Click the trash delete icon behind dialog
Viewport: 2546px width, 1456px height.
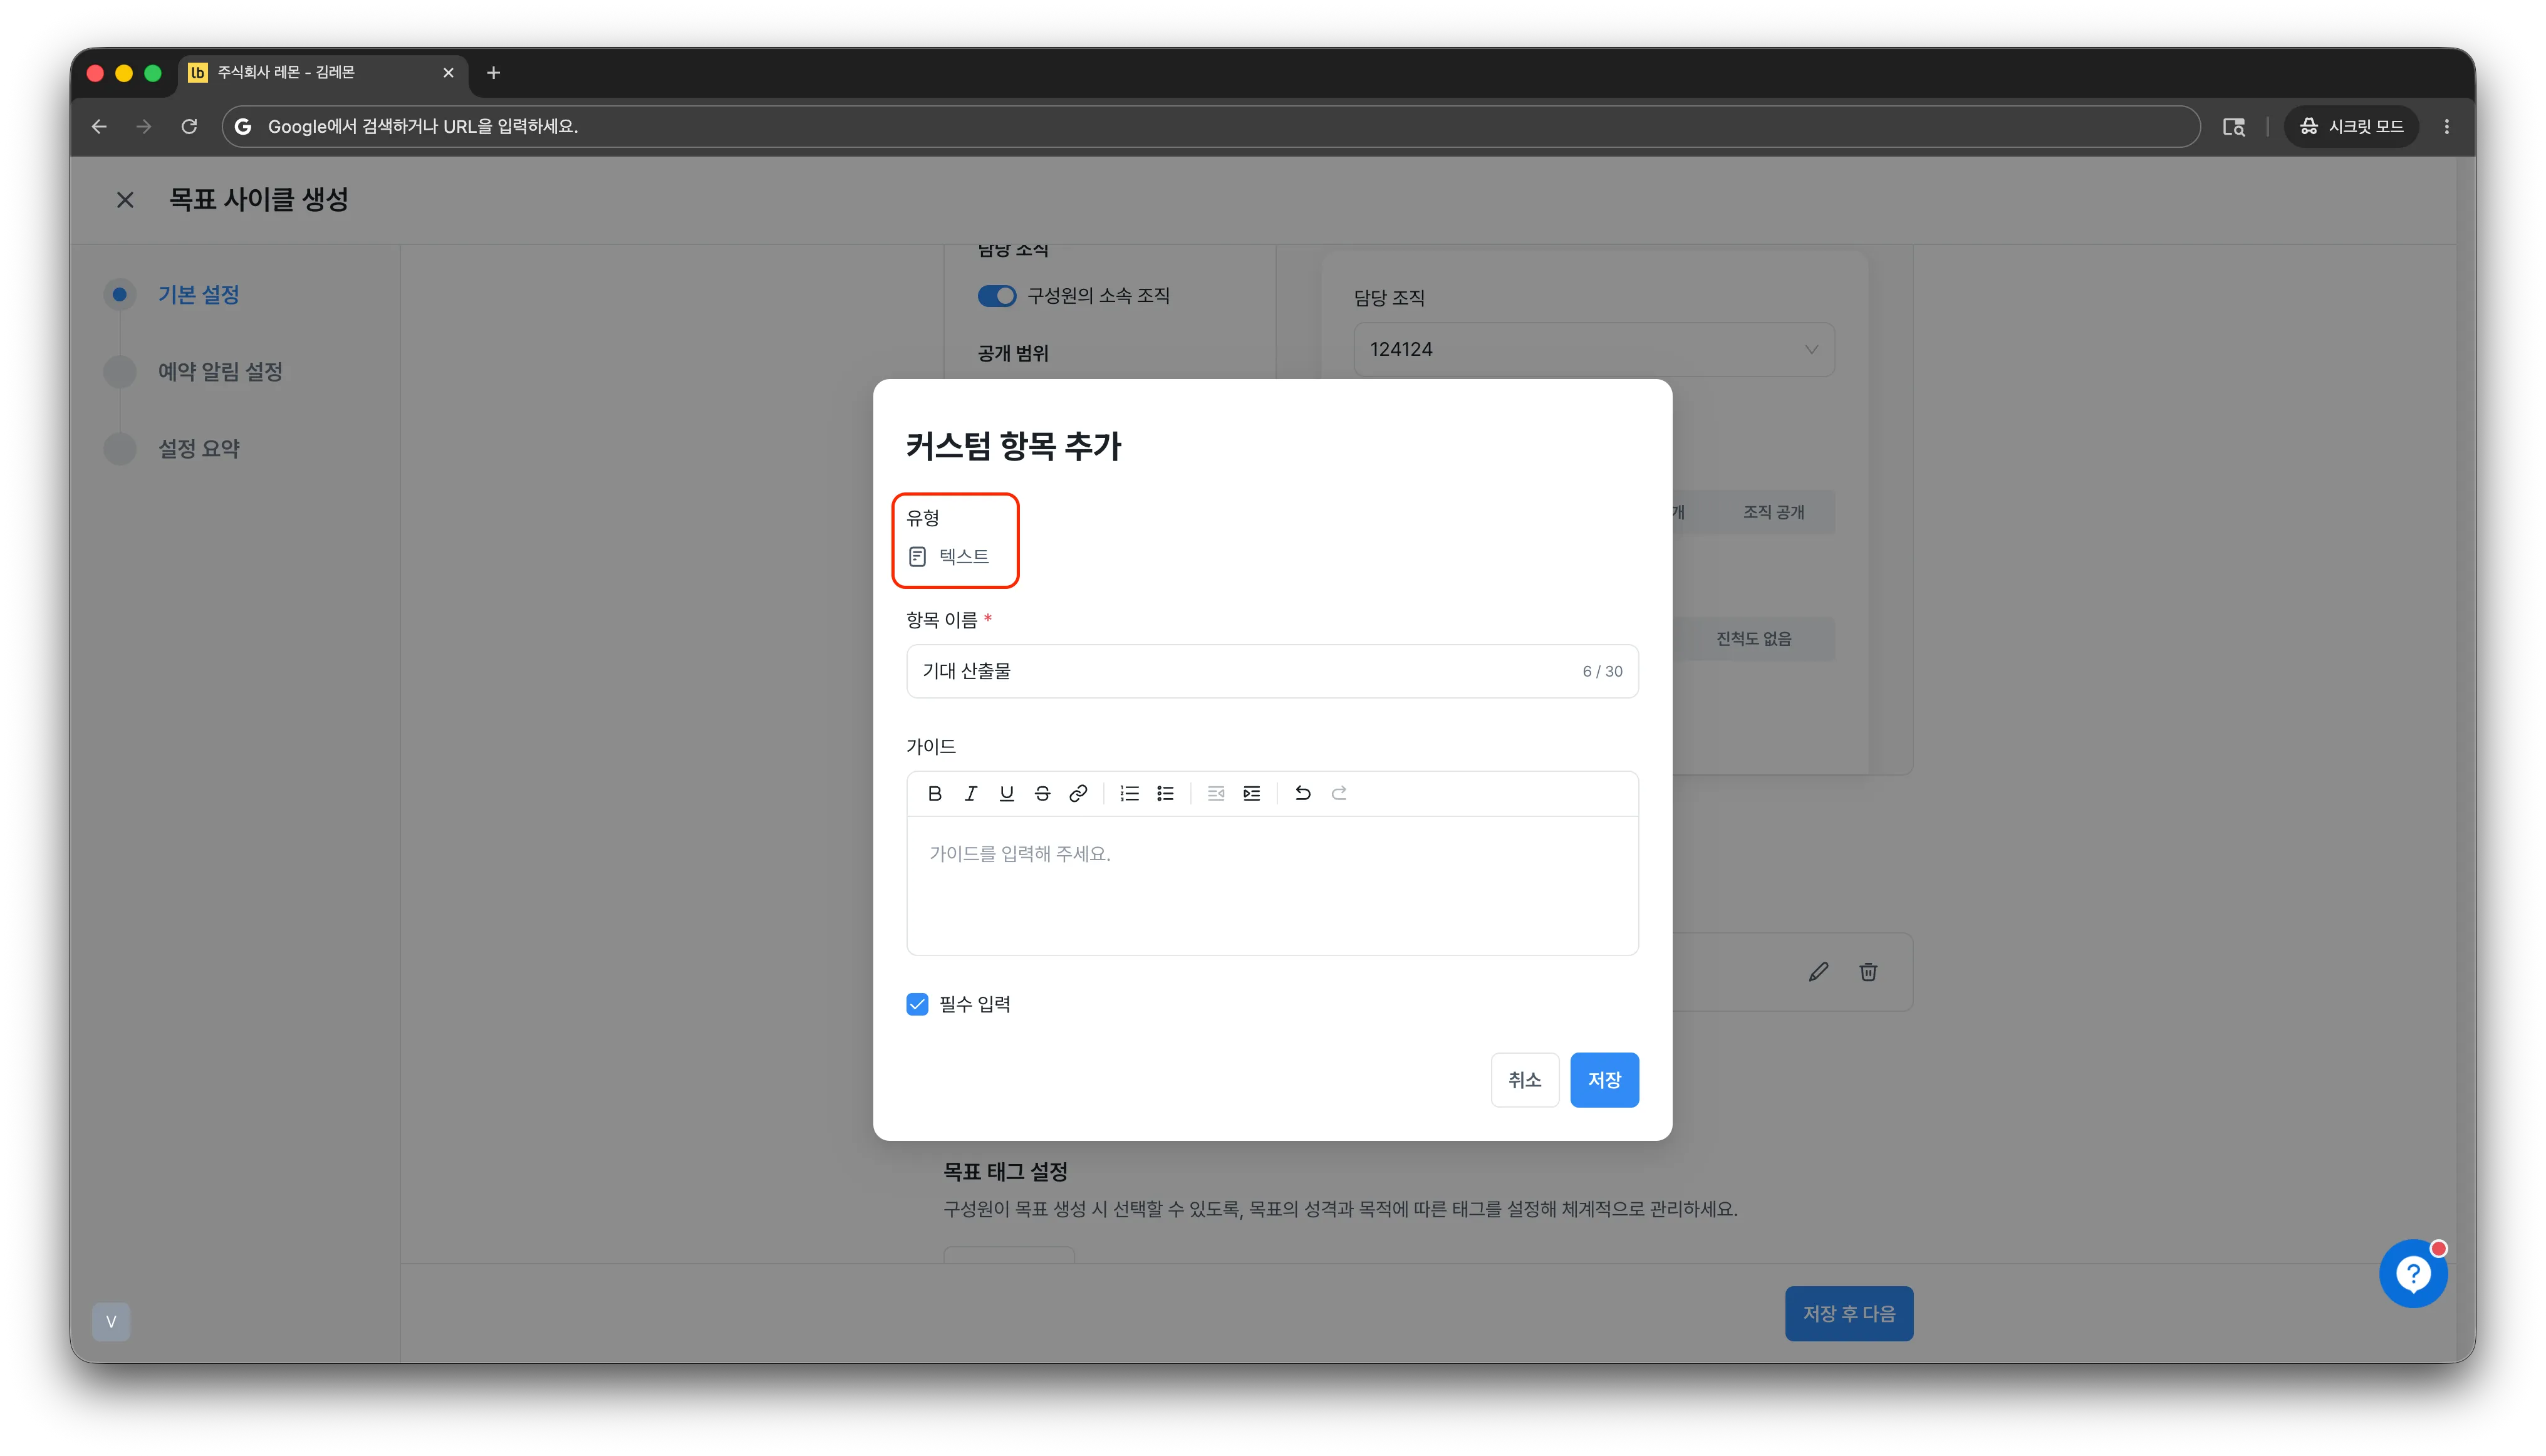(x=1868, y=972)
